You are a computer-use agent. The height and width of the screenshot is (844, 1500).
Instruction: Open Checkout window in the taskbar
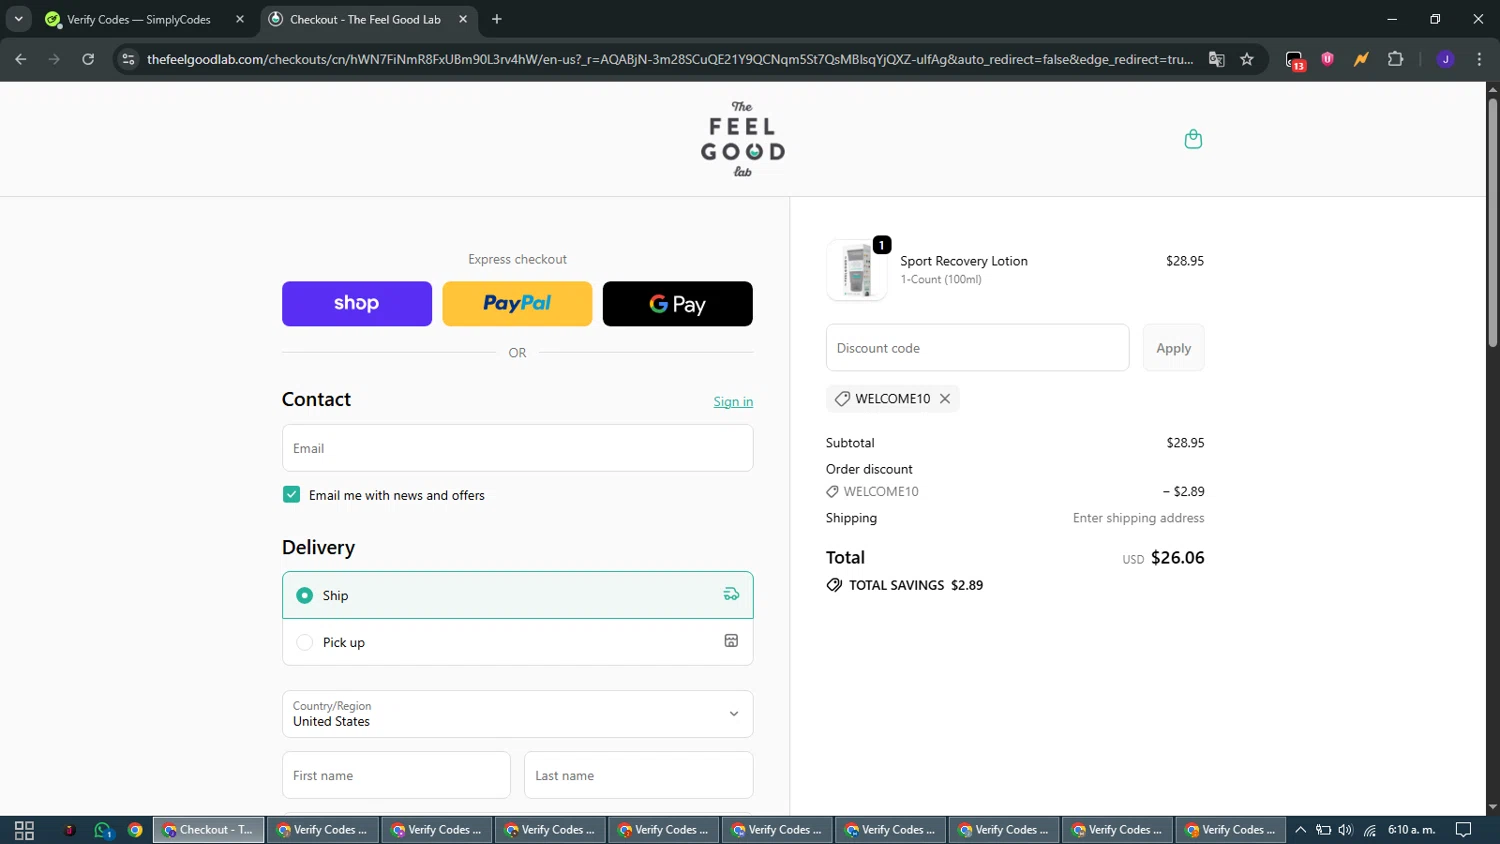coord(209,830)
